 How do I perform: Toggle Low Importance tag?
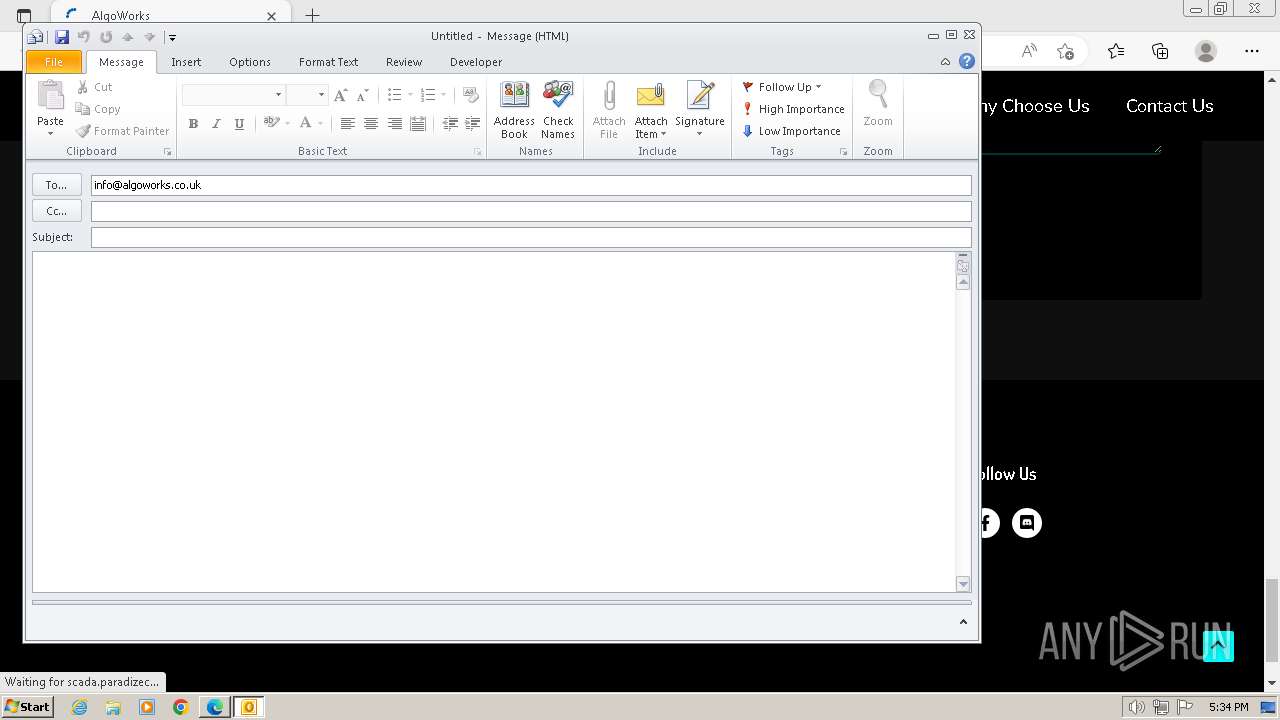click(791, 131)
